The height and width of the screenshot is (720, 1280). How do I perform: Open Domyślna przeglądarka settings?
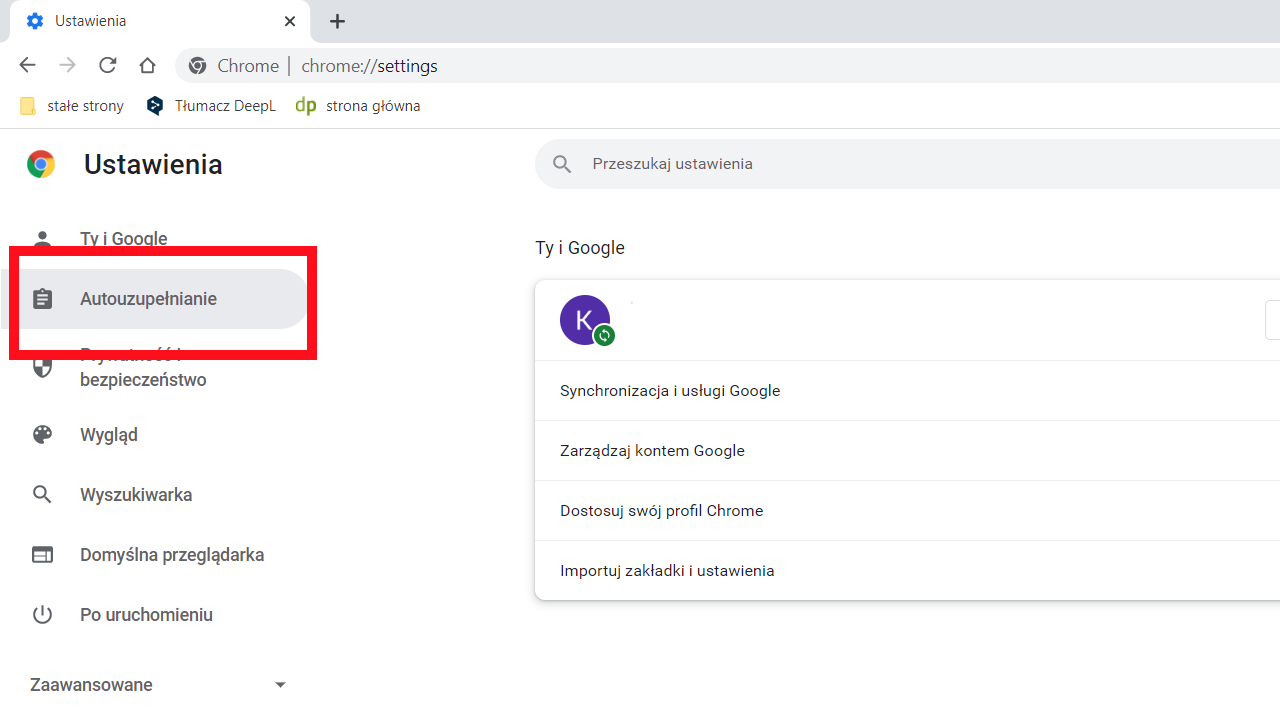point(172,554)
